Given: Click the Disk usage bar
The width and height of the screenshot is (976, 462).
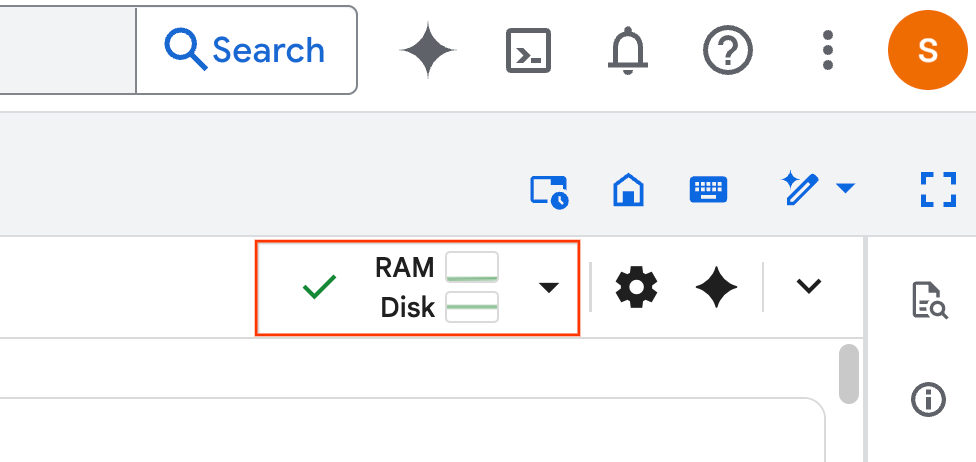Looking at the screenshot, I should tap(472, 307).
